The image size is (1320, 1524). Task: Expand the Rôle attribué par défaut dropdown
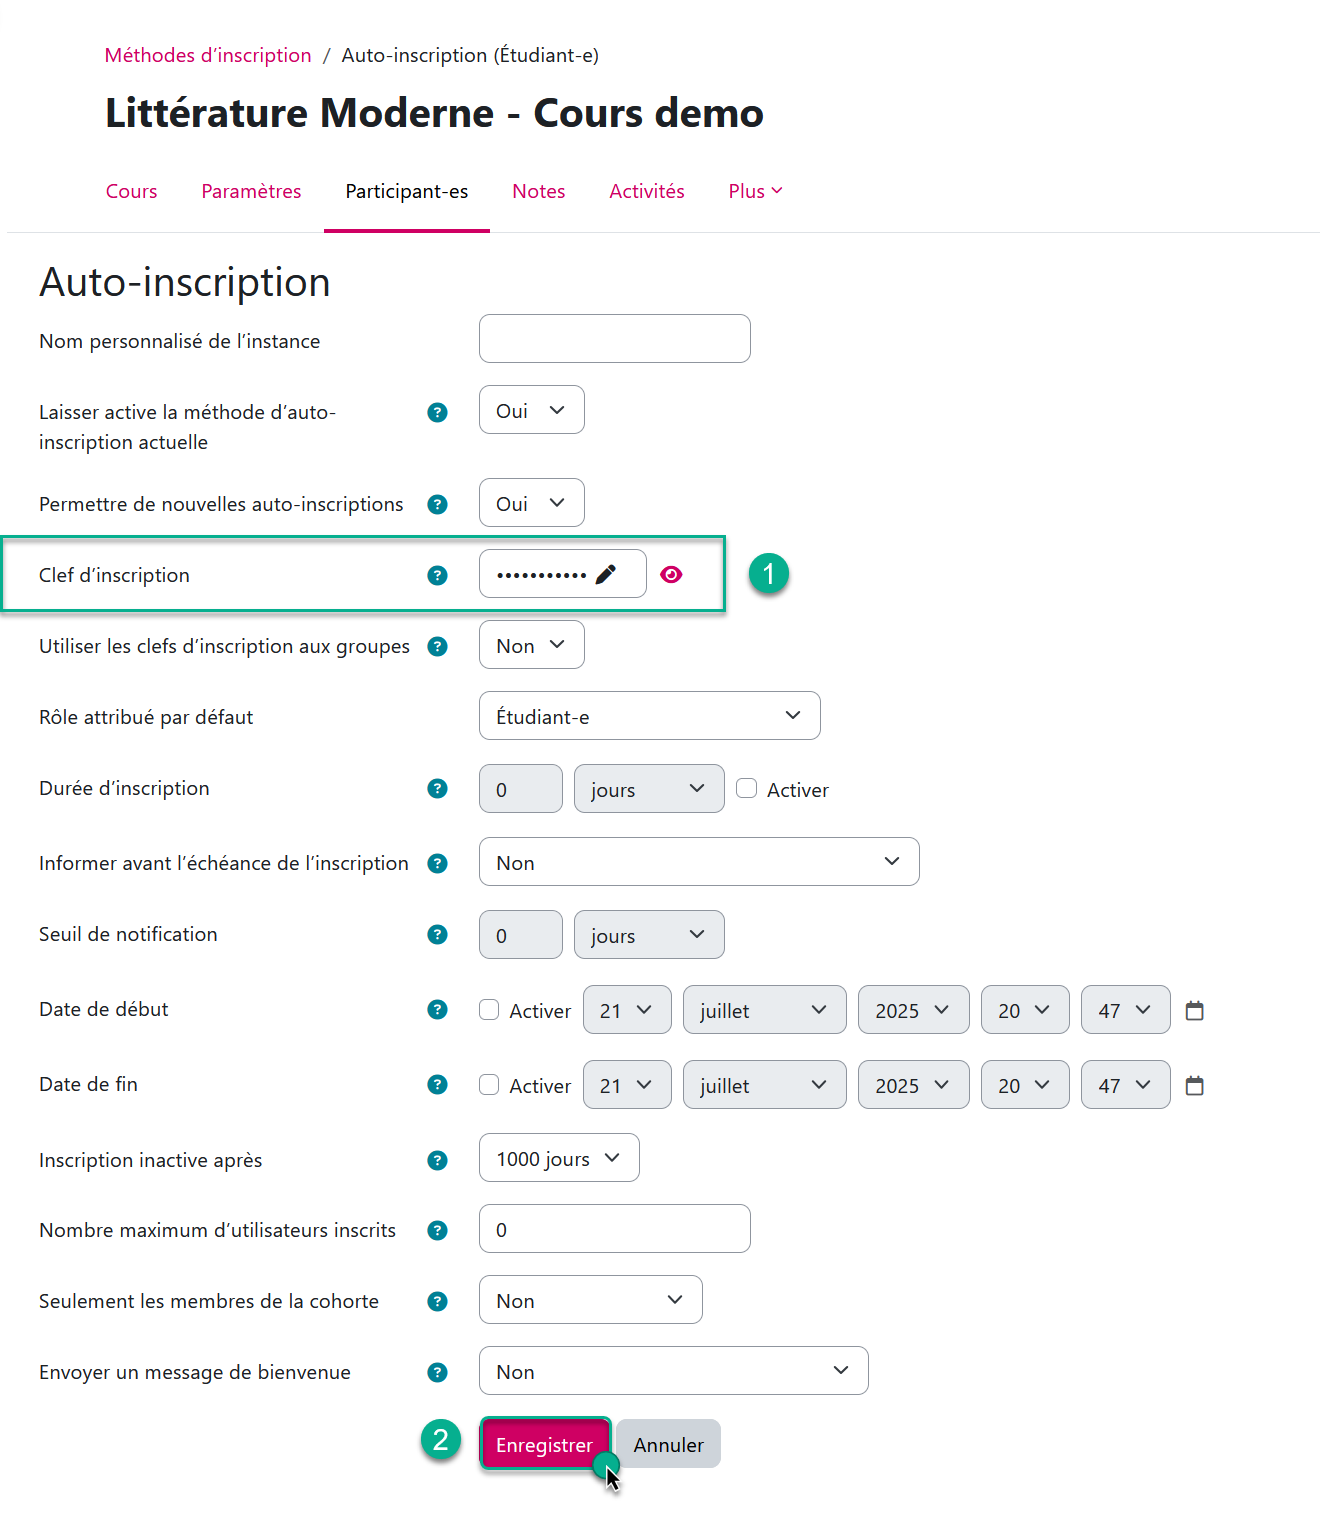point(649,716)
